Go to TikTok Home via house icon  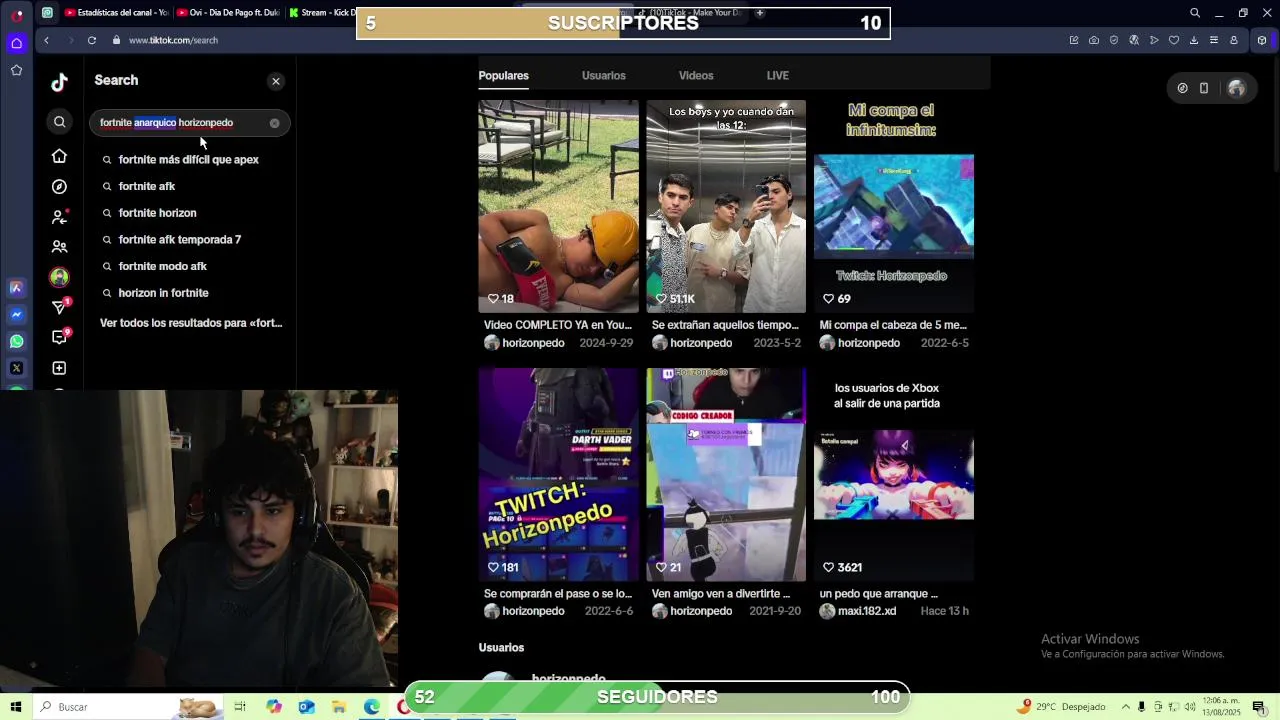coord(59,156)
